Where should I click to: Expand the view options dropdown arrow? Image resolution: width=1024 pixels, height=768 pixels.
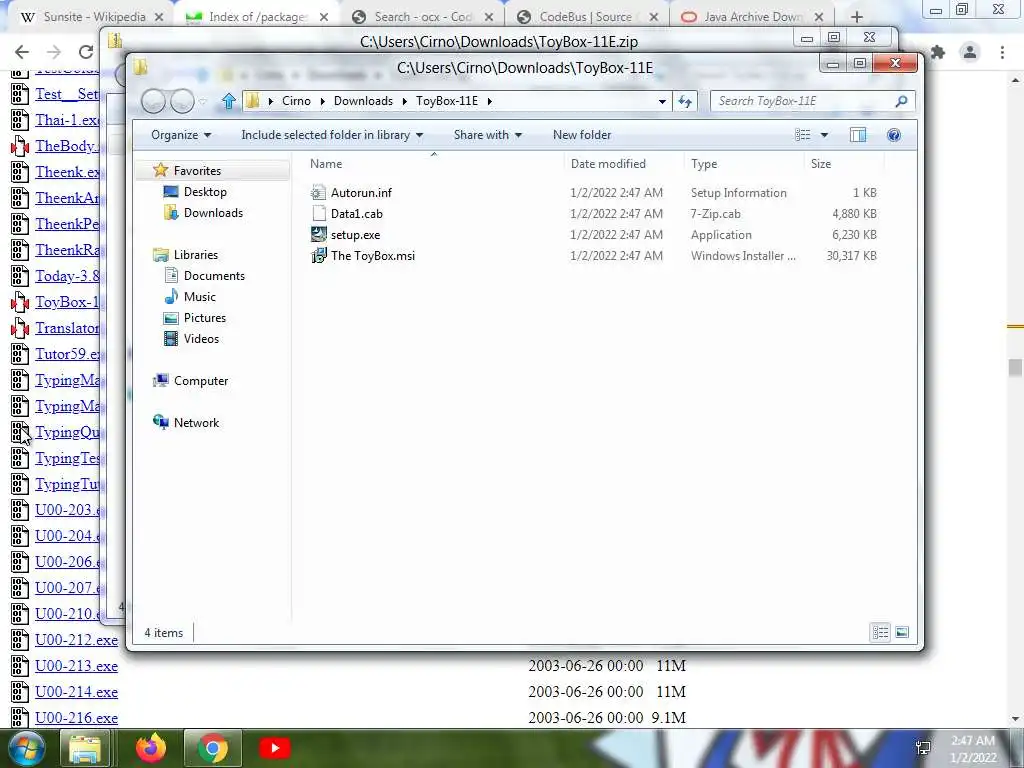tap(824, 135)
